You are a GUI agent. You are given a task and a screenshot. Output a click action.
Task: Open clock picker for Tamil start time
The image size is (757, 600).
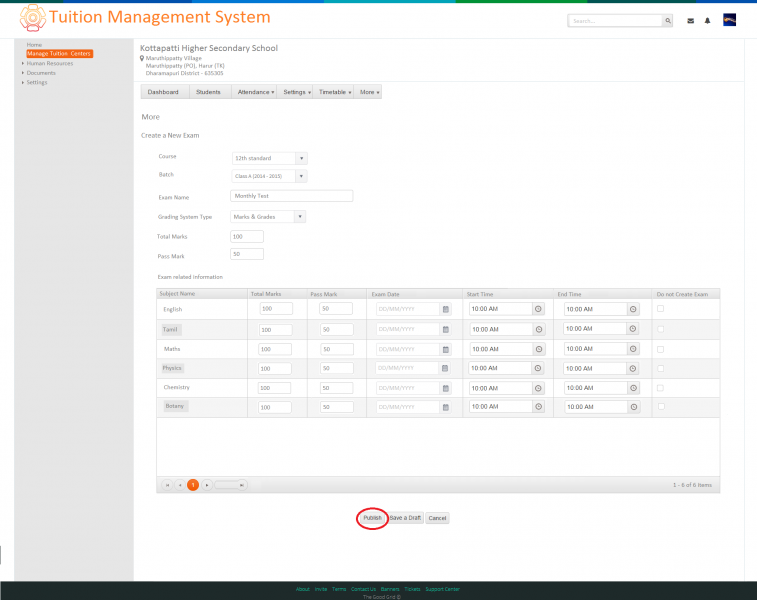click(539, 329)
